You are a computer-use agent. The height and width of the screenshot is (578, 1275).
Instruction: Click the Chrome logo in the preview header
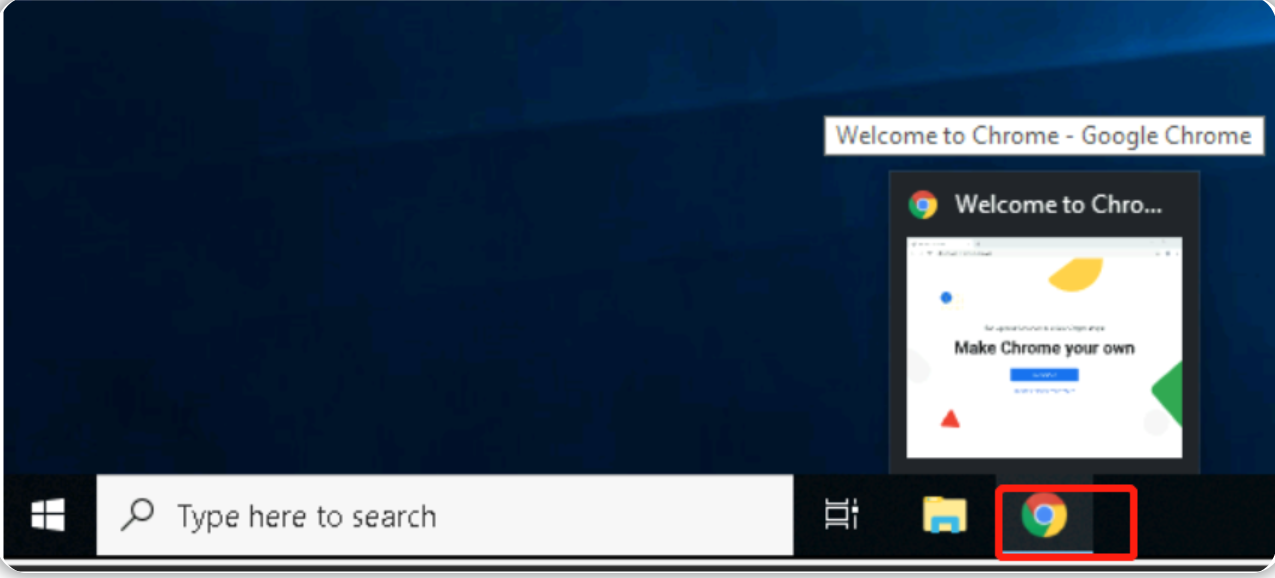[x=922, y=205]
